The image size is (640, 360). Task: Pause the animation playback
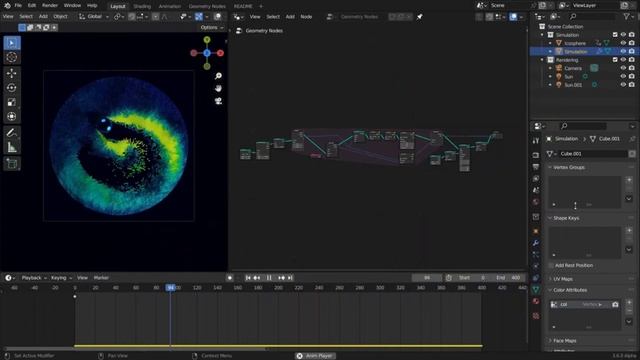pyautogui.click(x=269, y=278)
